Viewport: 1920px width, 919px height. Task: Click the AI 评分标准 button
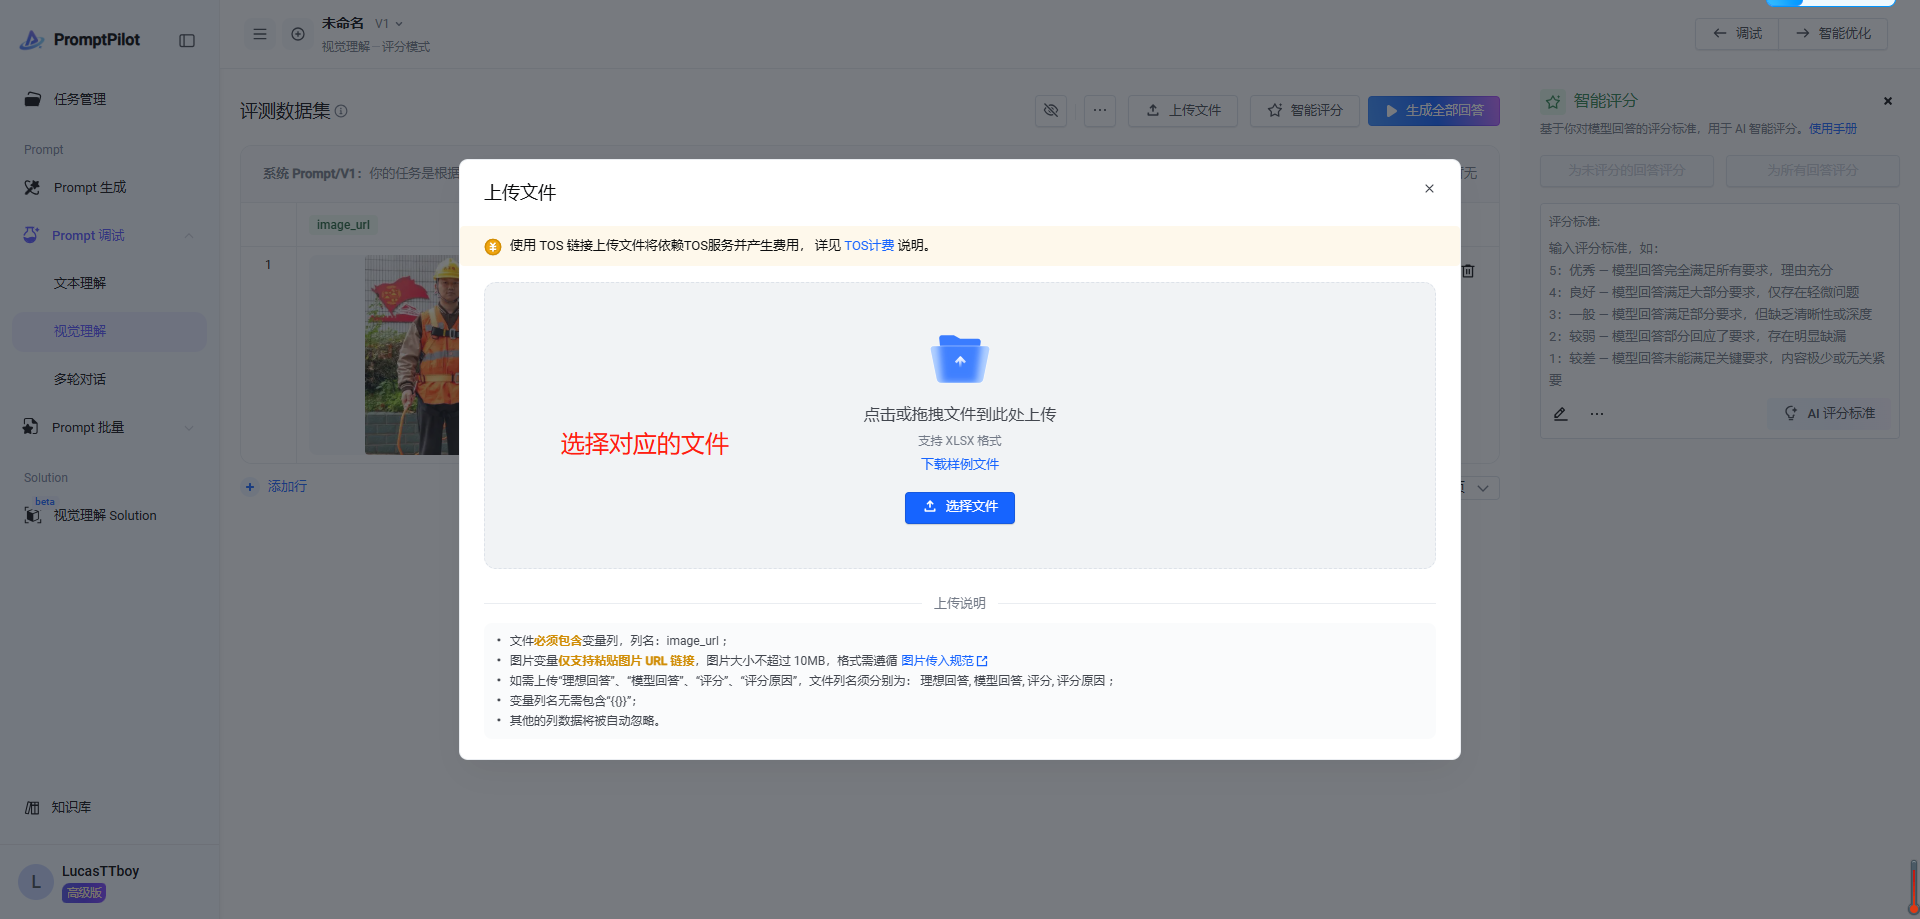pos(1830,414)
